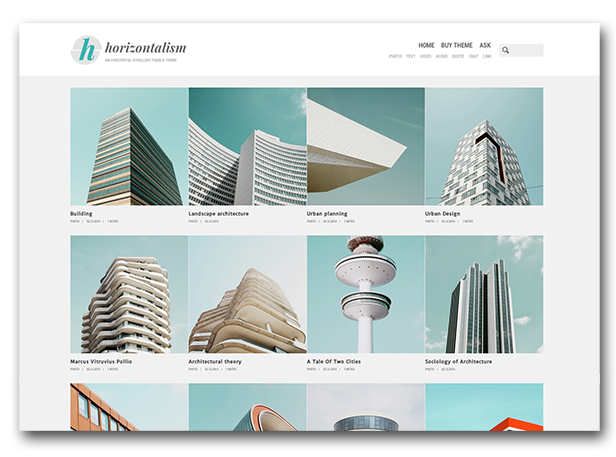Click the Architectural theory post title
The width and height of the screenshot is (616, 457).
[215, 361]
